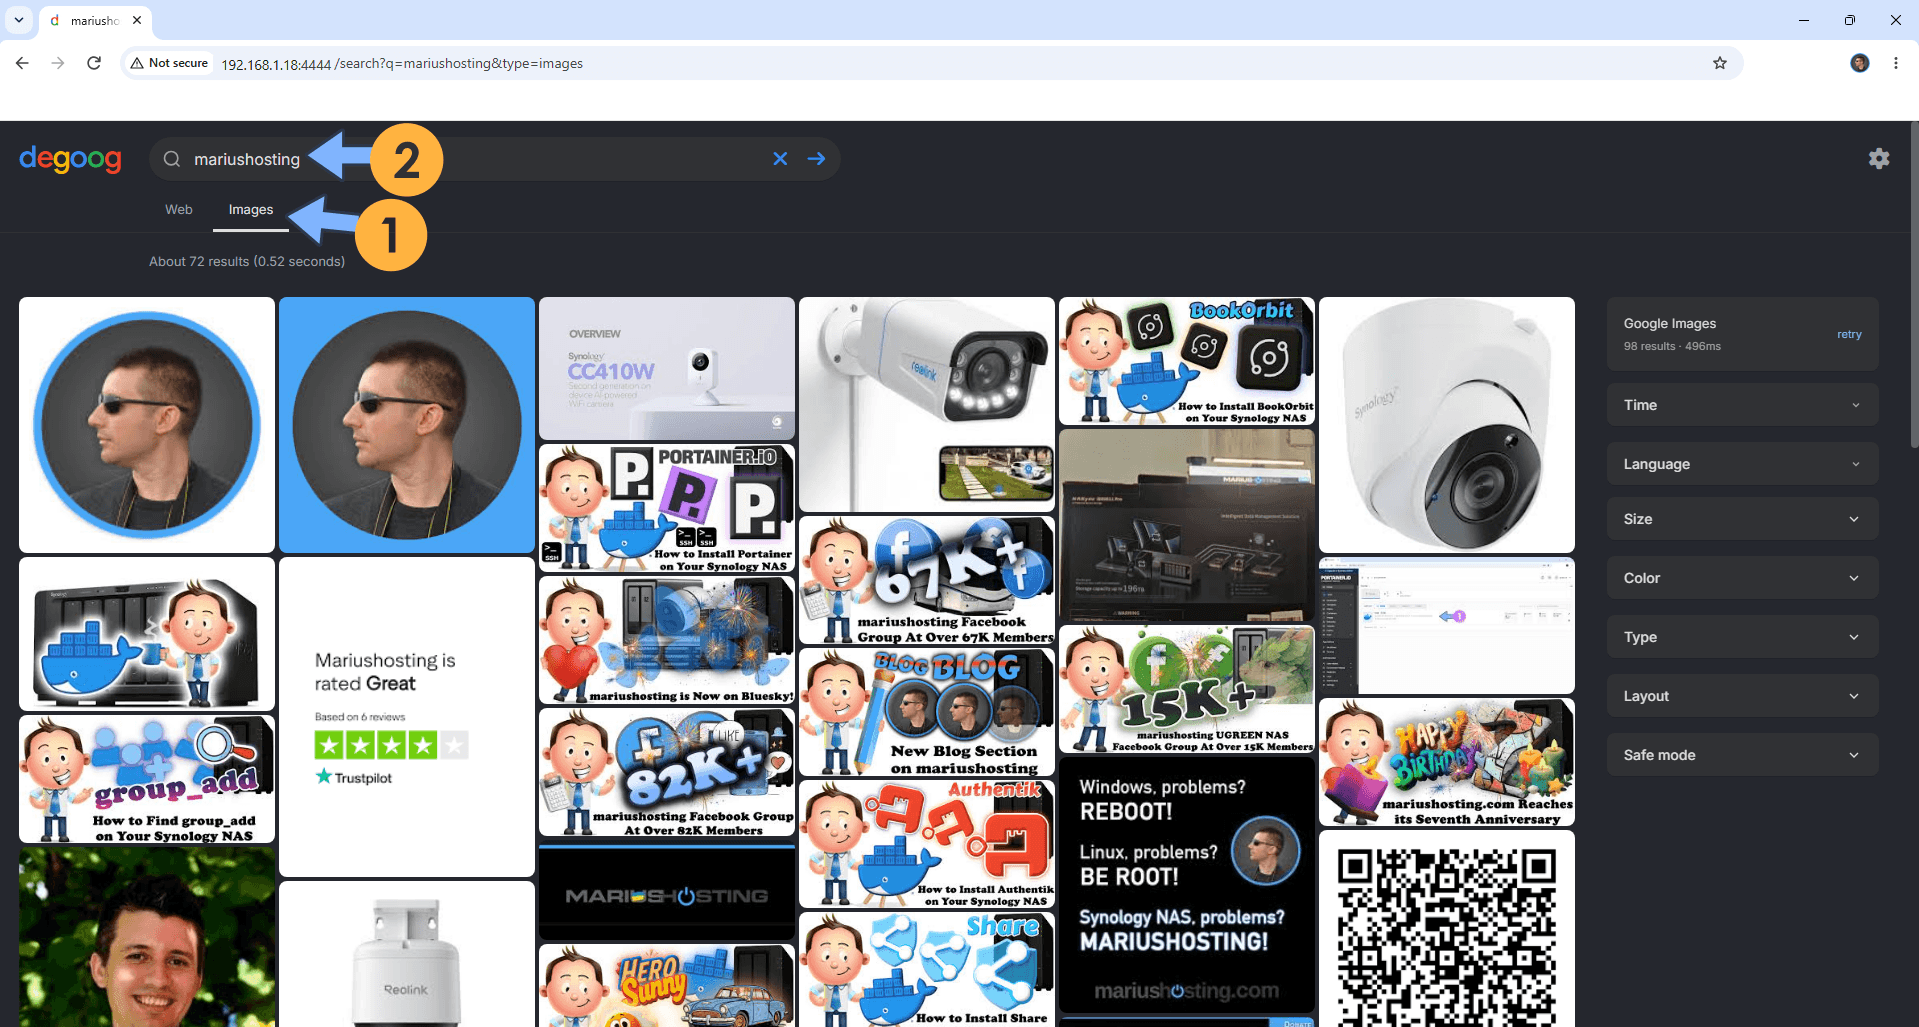Open the Portainer install guide image
1919x1027 pixels.
667,509
